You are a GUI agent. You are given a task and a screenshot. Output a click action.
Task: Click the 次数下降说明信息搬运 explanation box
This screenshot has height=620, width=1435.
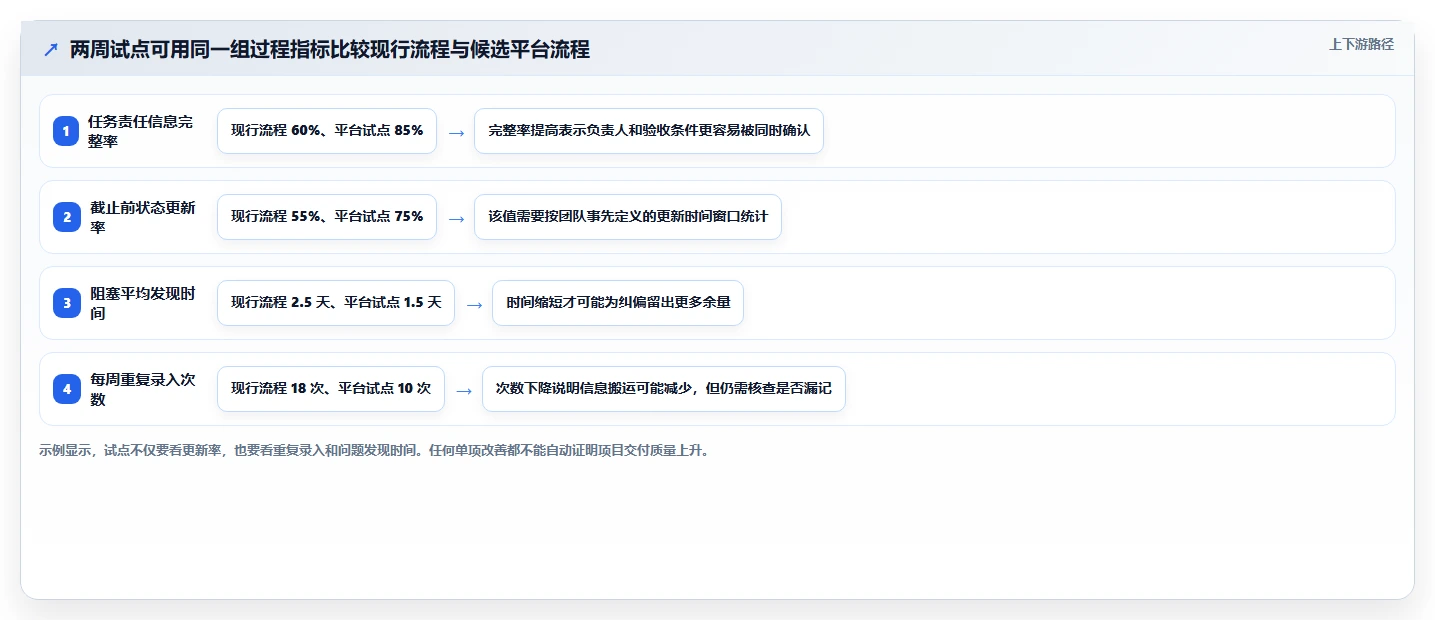(664, 389)
